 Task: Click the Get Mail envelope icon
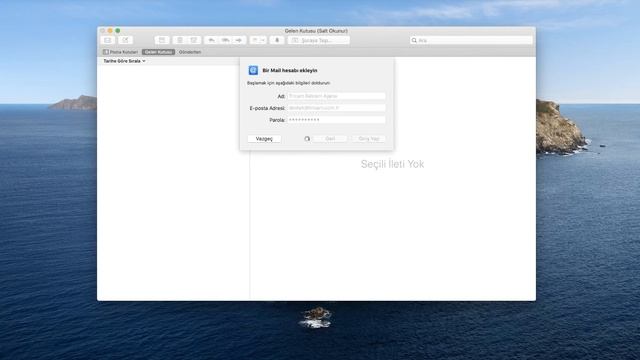coord(108,40)
